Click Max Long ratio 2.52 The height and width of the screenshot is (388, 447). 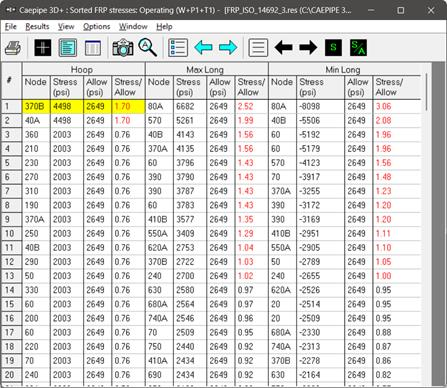pos(251,107)
